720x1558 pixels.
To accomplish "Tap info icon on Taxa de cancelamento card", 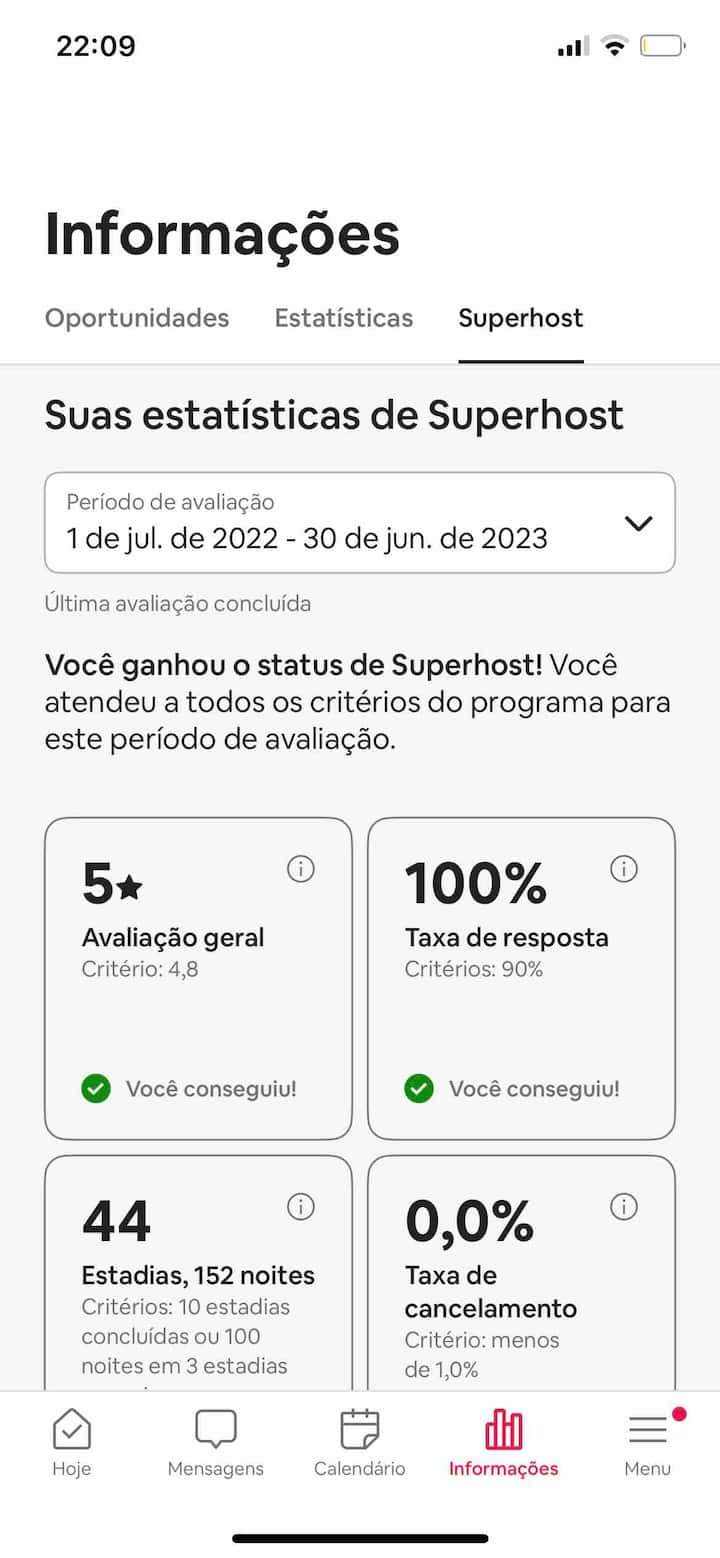I will (623, 1207).
